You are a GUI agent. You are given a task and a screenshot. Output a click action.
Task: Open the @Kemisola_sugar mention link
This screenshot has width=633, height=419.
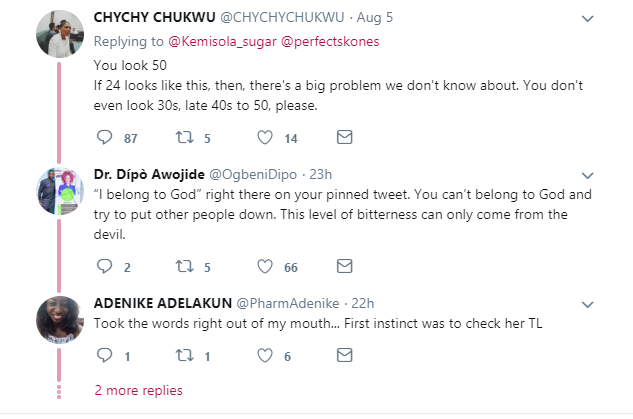214,40
